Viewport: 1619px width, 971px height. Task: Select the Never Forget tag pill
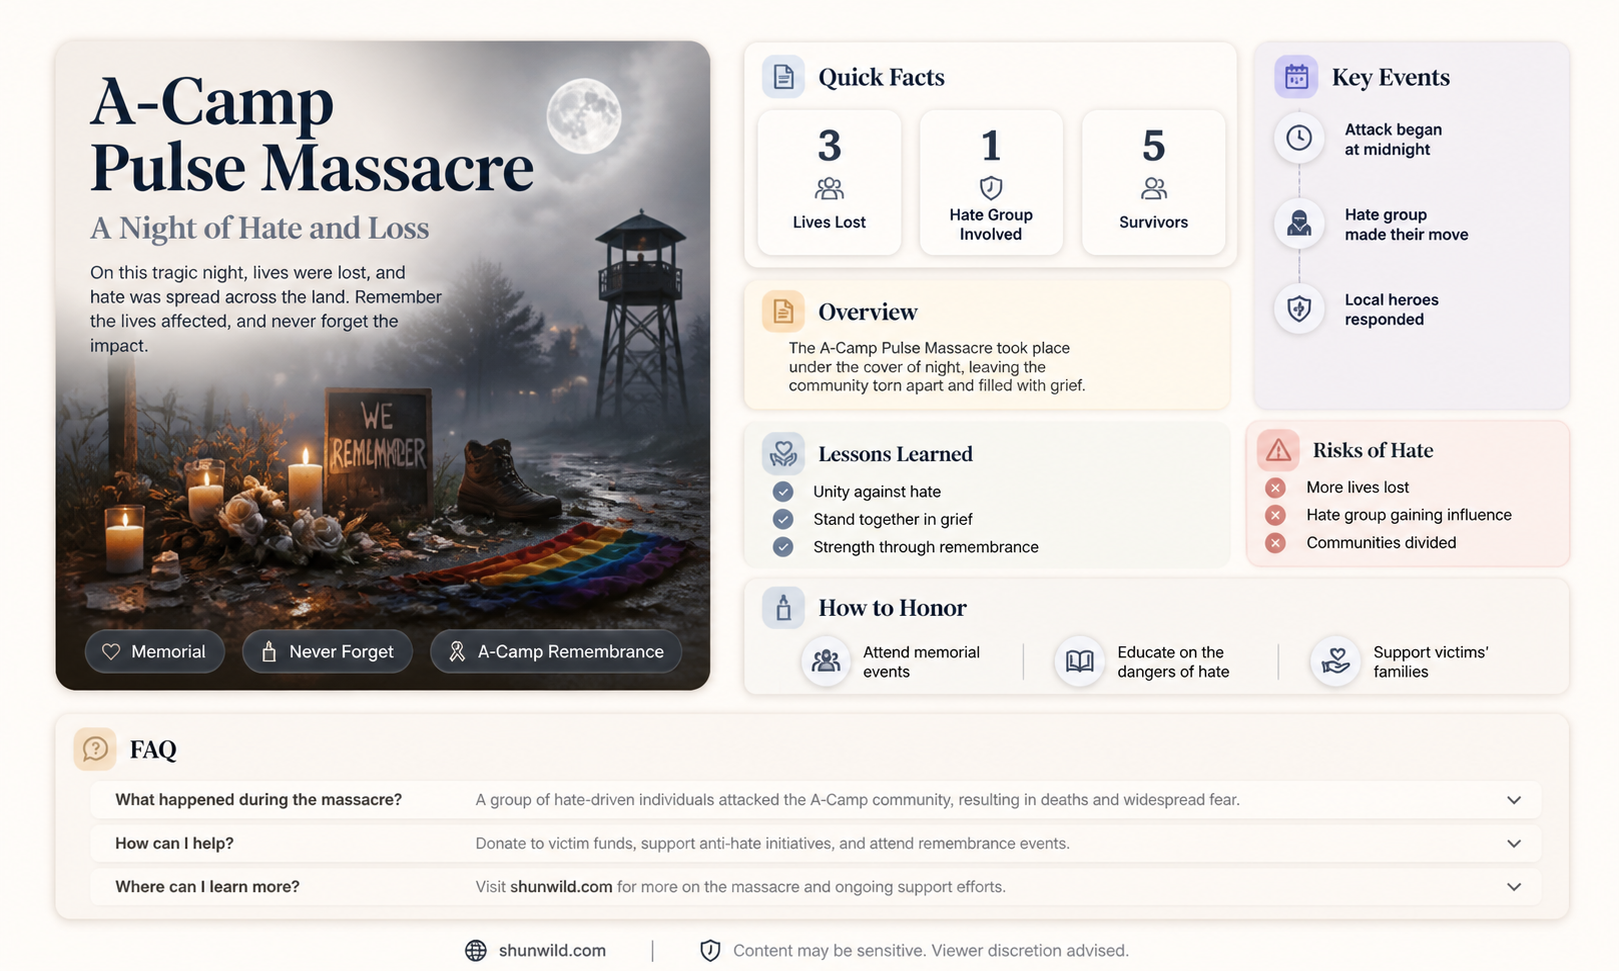(327, 652)
